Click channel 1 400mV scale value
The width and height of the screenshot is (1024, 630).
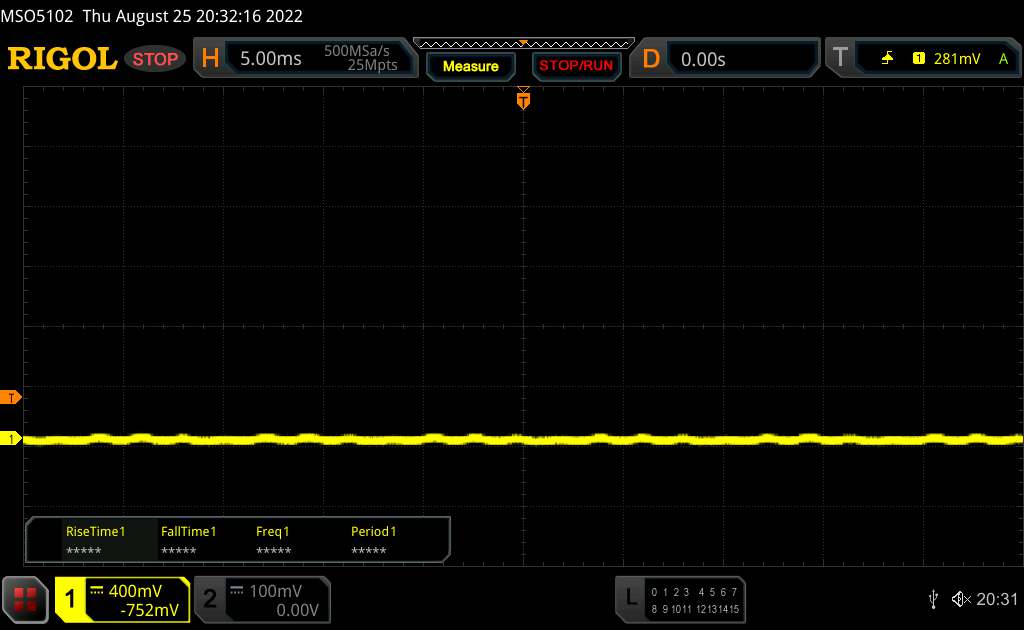click(135, 591)
